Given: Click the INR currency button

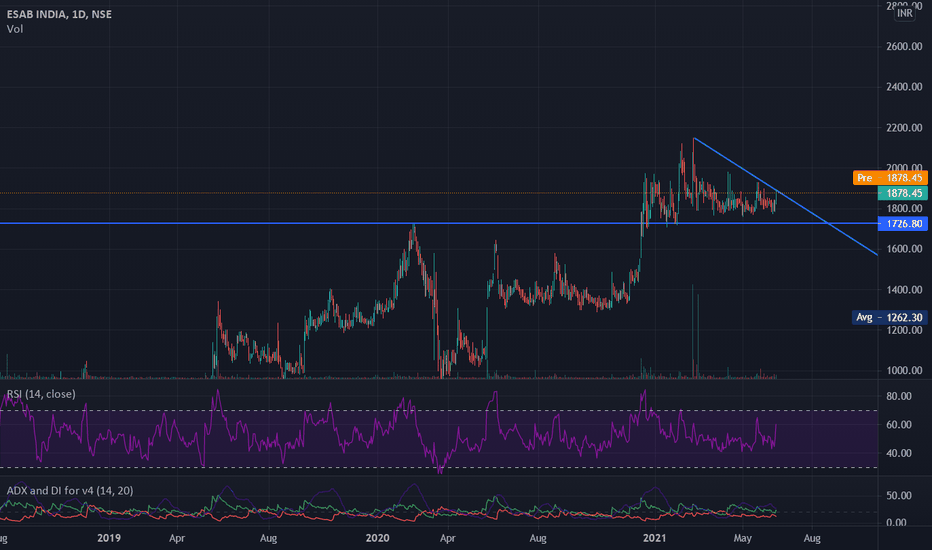Looking at the screenshot, I should [905, 13].
